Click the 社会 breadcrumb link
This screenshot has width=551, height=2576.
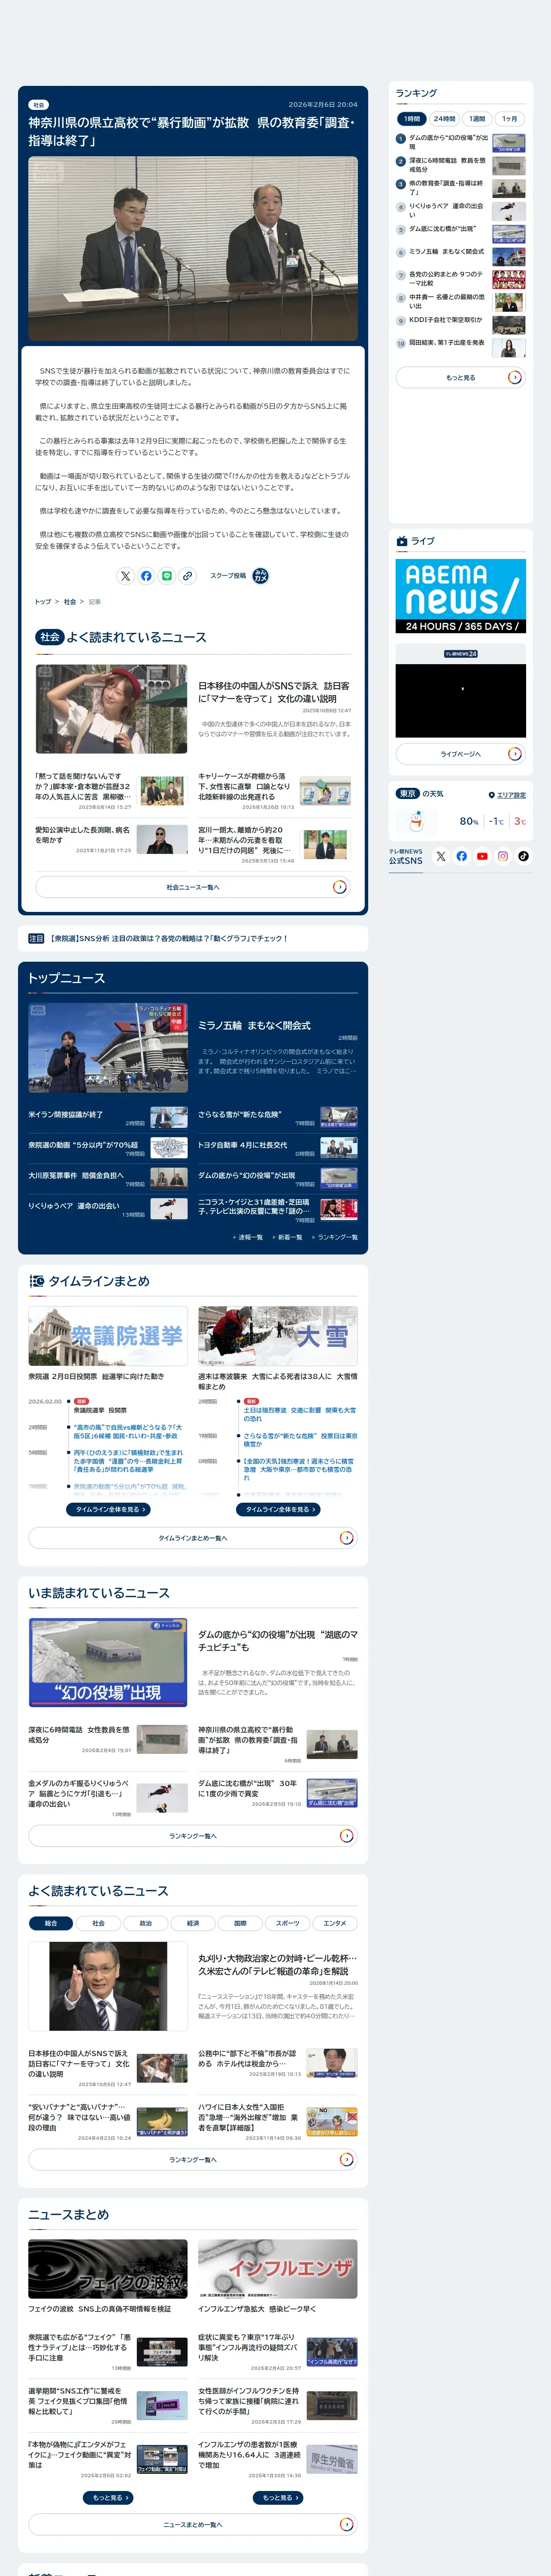point(70,602)
